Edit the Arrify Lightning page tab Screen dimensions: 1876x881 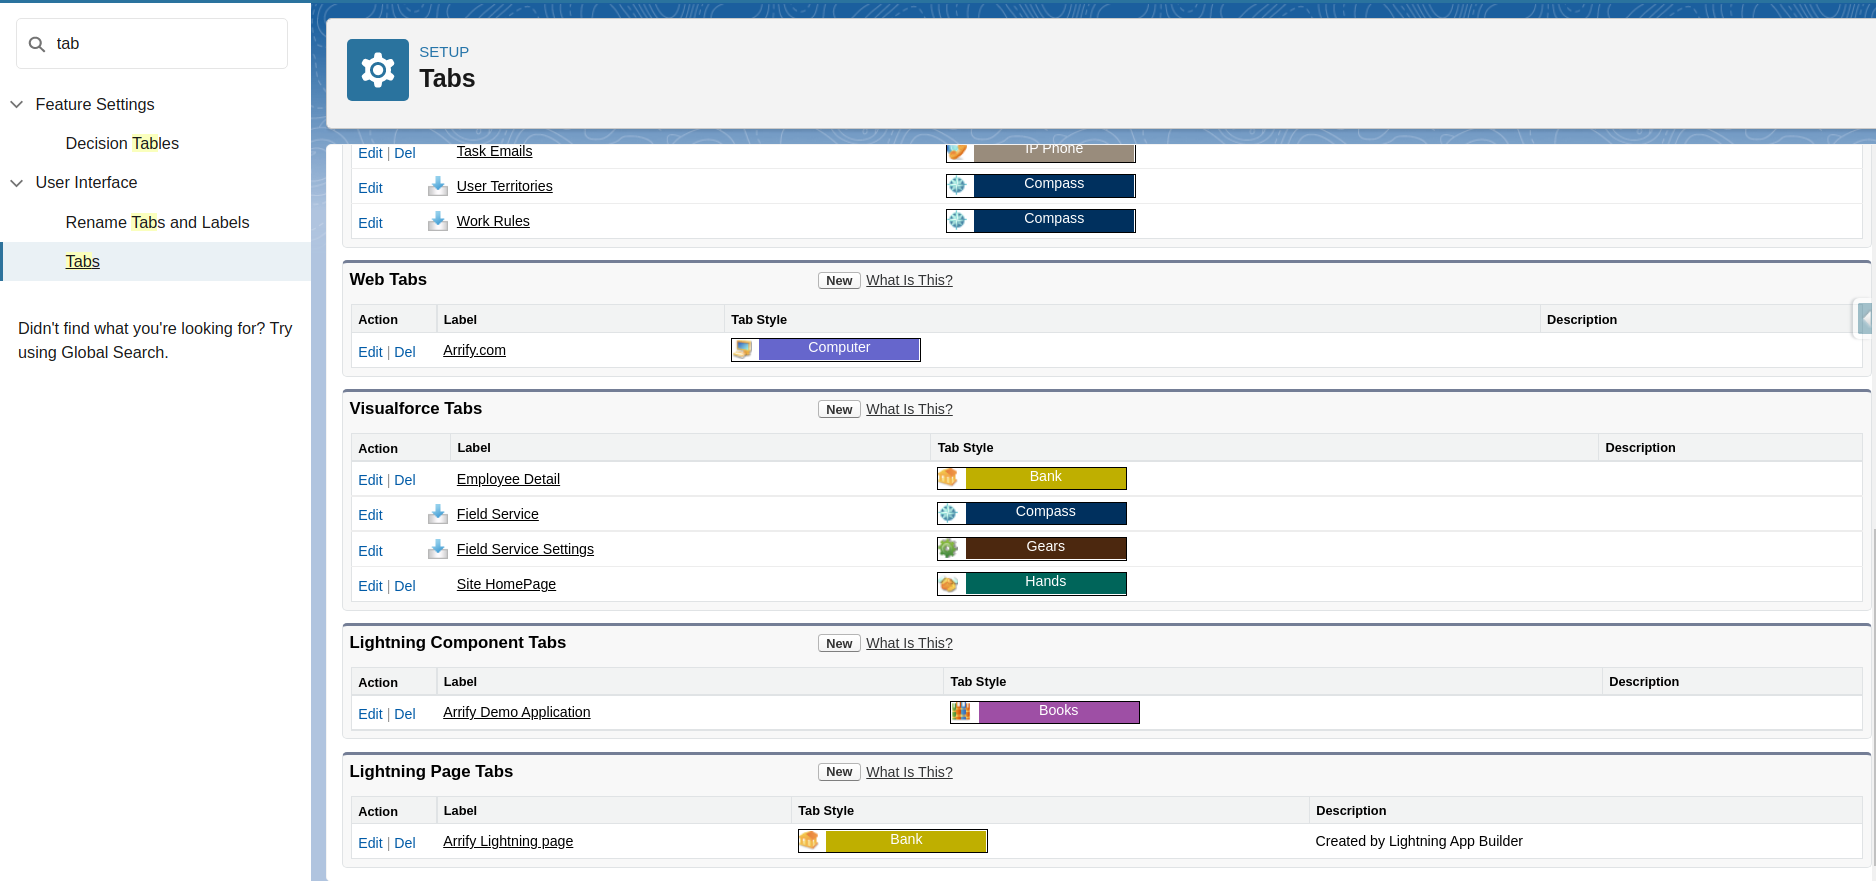pyautogui.click(x=370, y=843)
